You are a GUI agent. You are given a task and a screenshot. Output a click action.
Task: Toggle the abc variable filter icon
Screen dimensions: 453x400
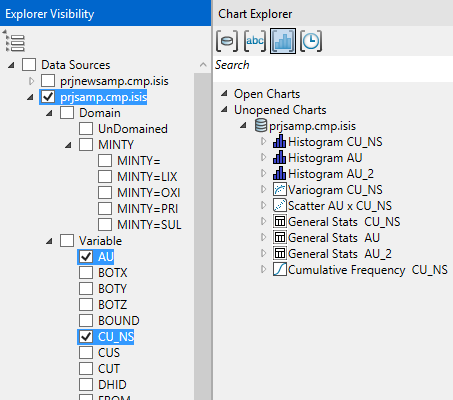[x=255, y=41]
